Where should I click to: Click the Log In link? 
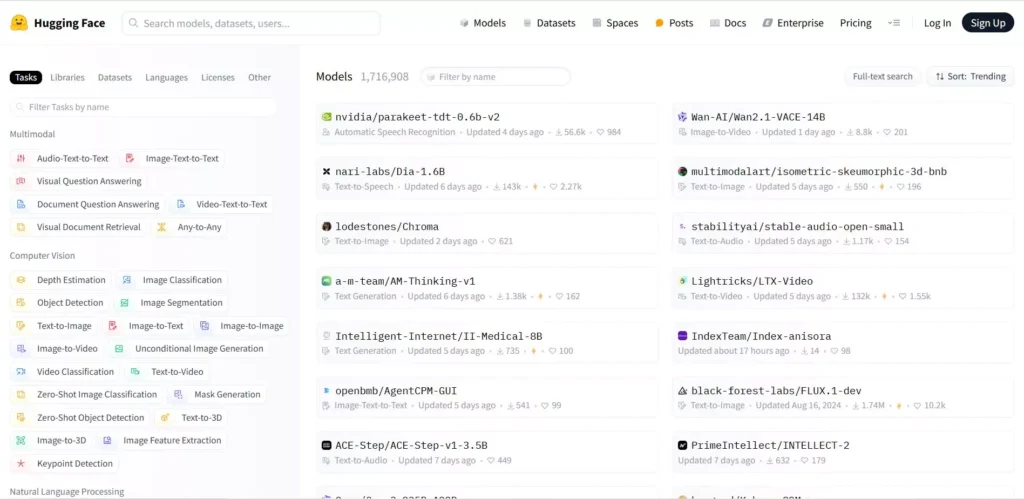937,23
